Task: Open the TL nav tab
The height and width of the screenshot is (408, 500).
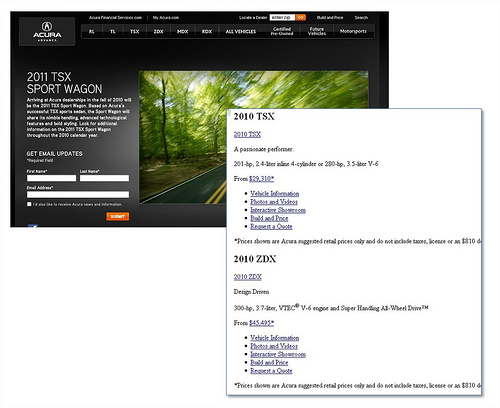Action: click(x=113, y=31)
